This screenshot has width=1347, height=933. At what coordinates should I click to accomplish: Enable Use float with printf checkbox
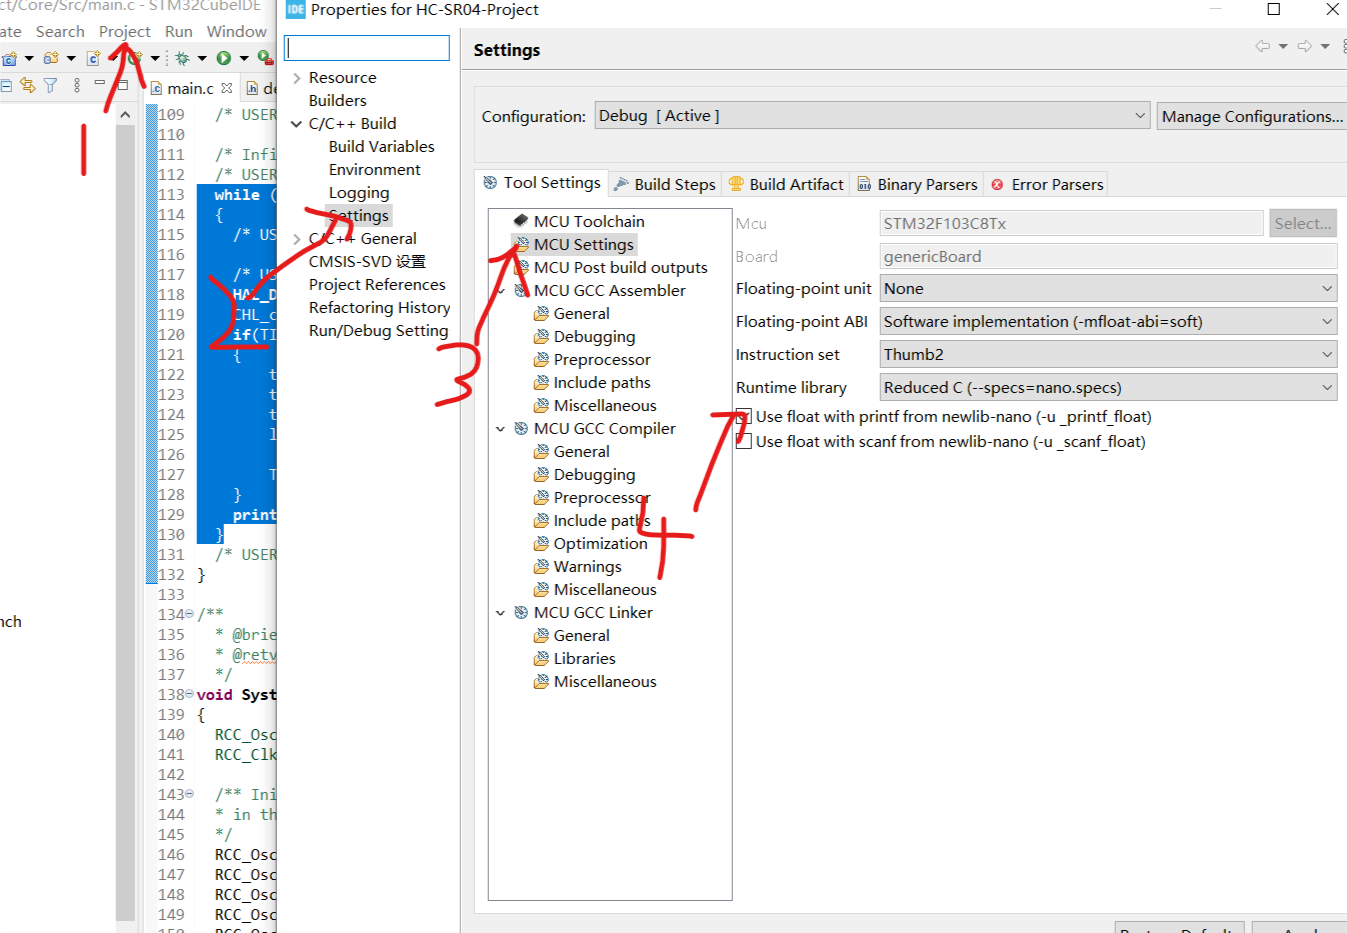tap(743, 417)
